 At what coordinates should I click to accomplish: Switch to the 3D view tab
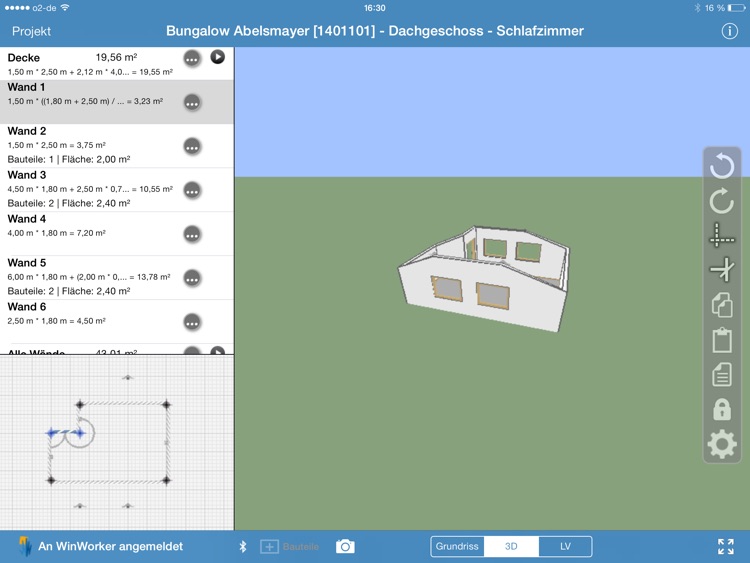(x=511, y=546)
